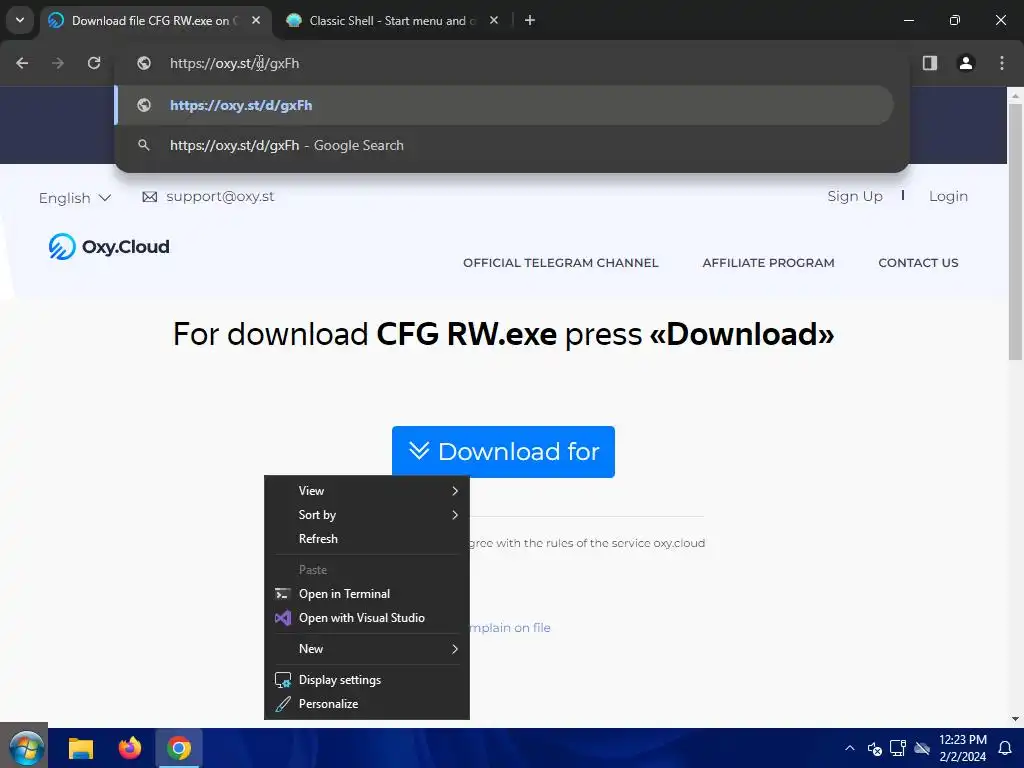This screenshot has width=1024, height=768.
Task: Open Firefox from the taskbar
Action: tap(129, 748)
